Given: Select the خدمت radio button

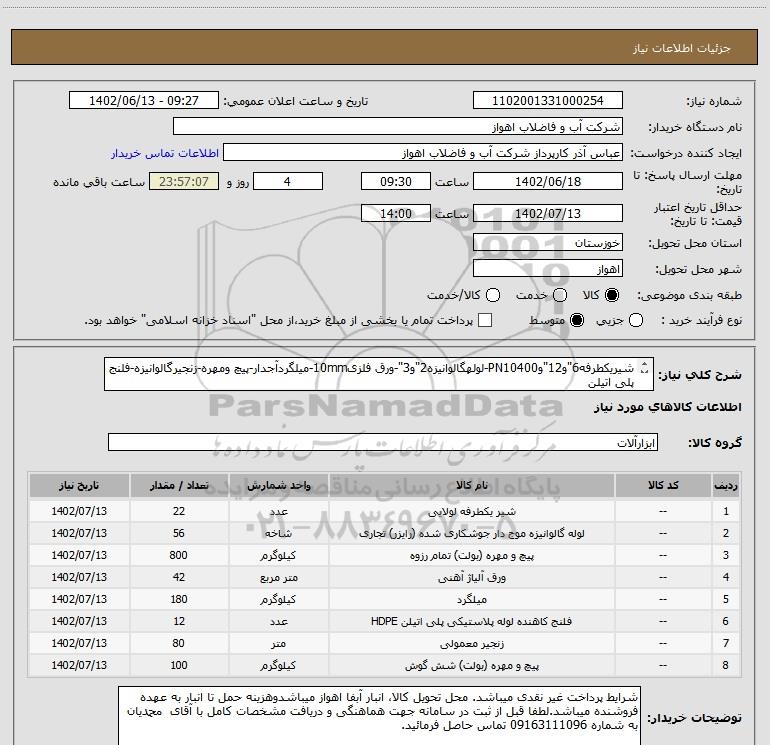Looking at the screenshot, I should click(x=560, y=296).
